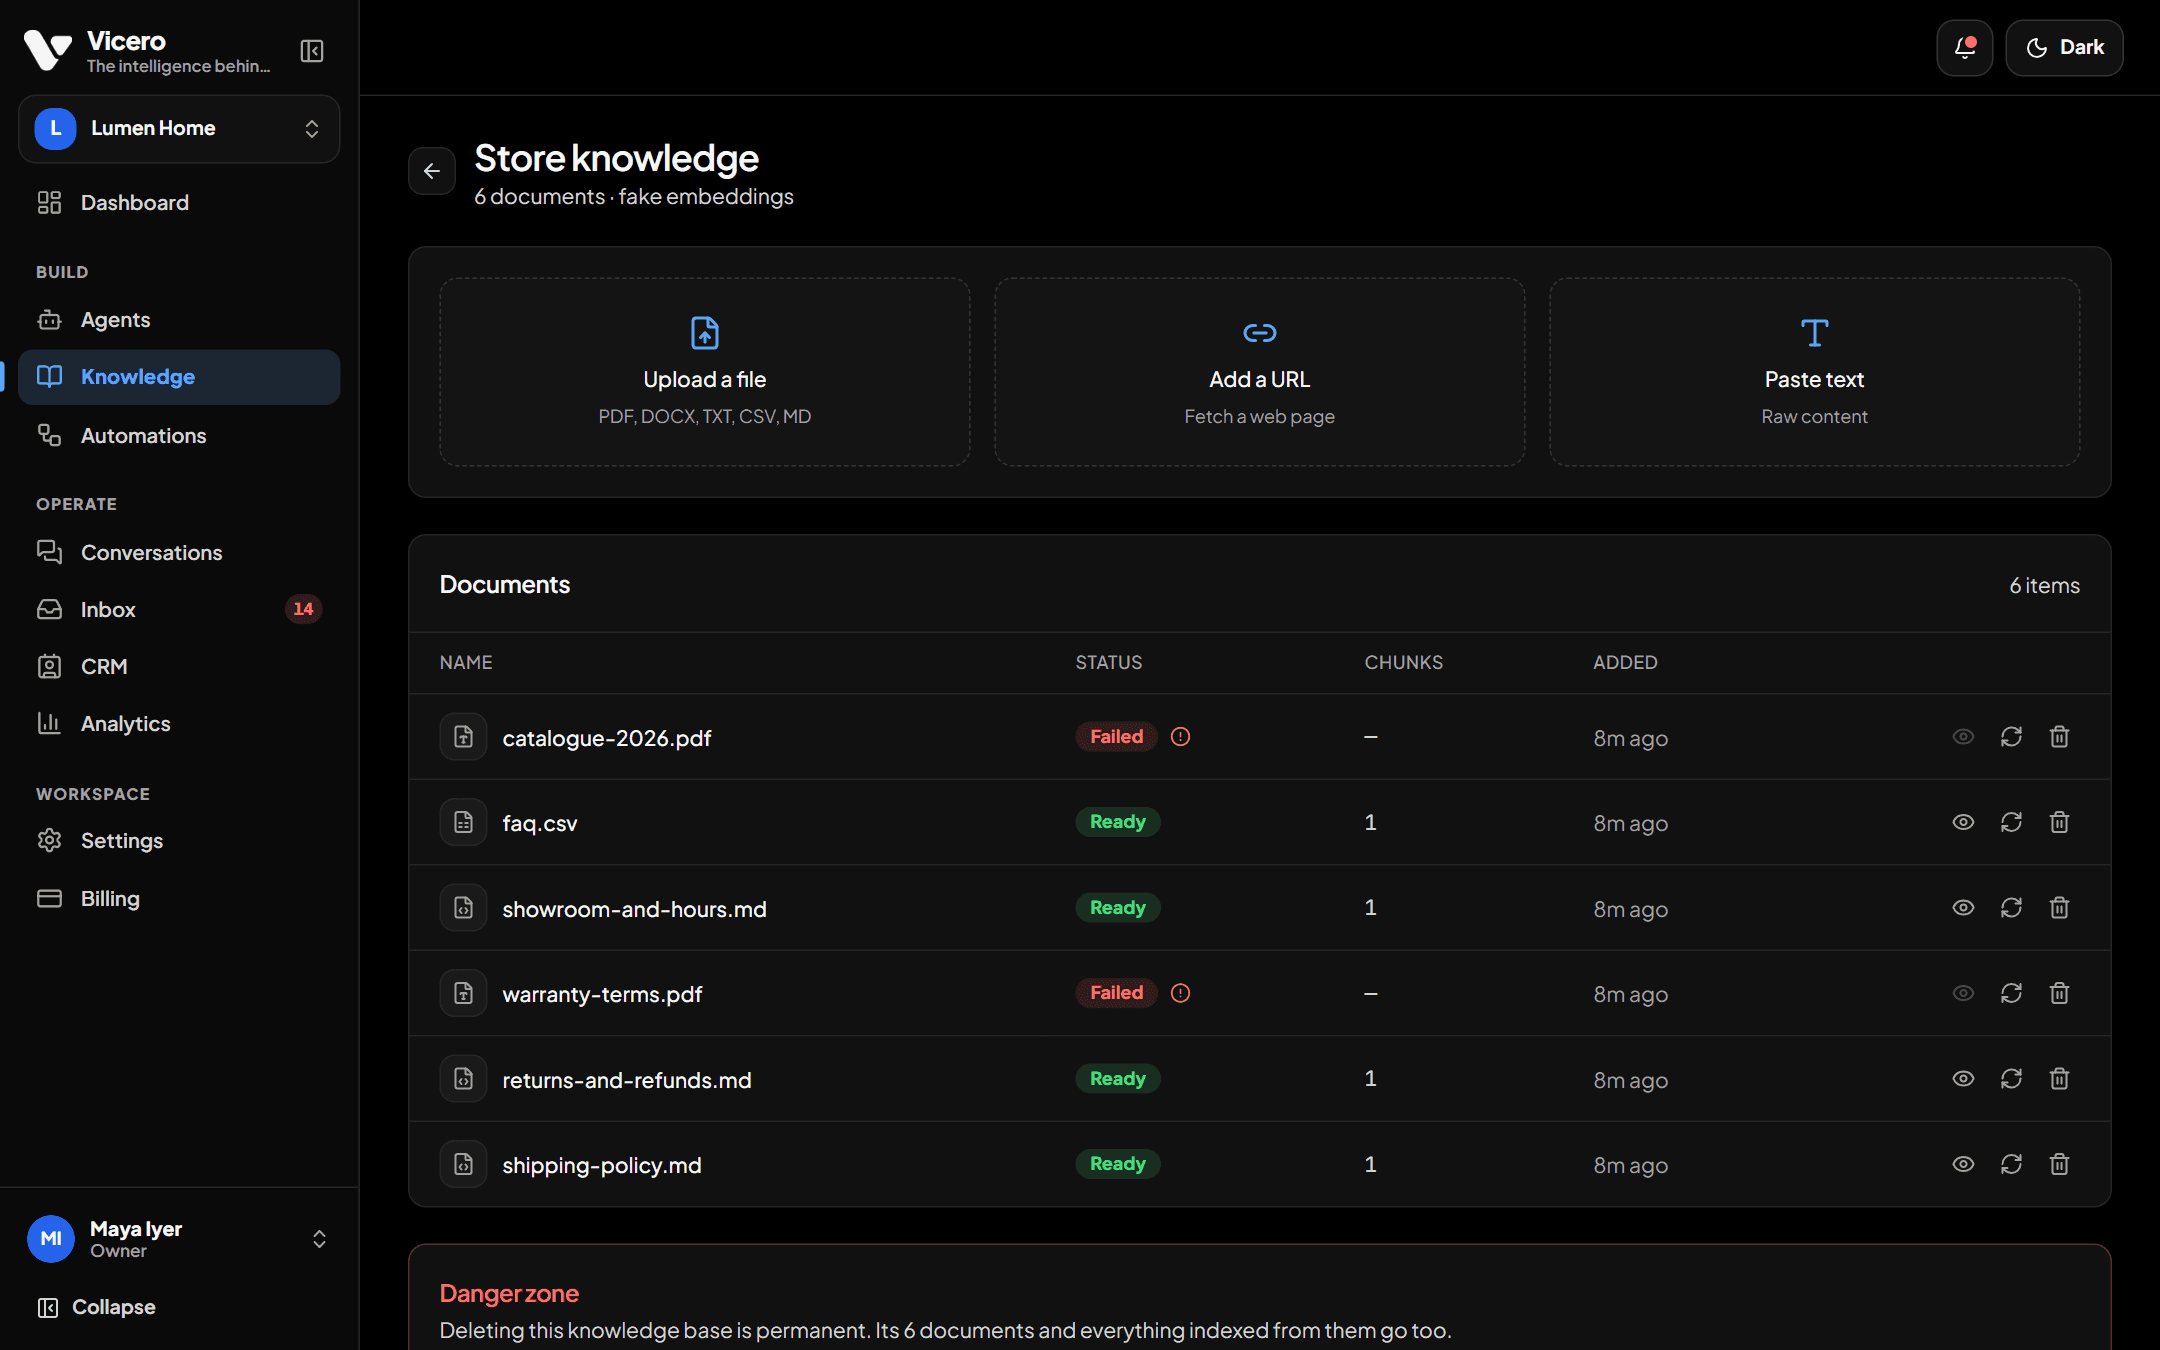Delete warranty-terms.pdf document
This screenshot has height=1350, width=2160.
click(2059, 993)
